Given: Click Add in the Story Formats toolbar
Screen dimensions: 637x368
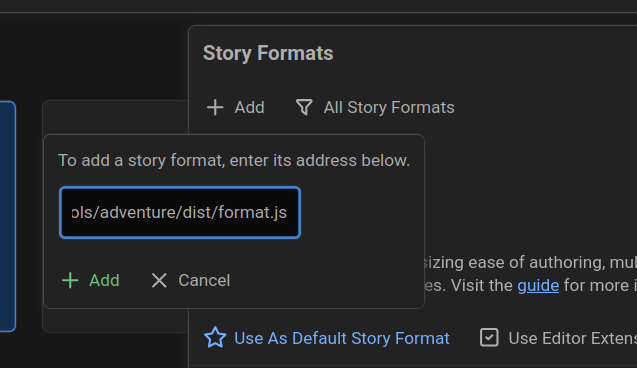Looking at the screenshot, I should (x=236, y=108).
